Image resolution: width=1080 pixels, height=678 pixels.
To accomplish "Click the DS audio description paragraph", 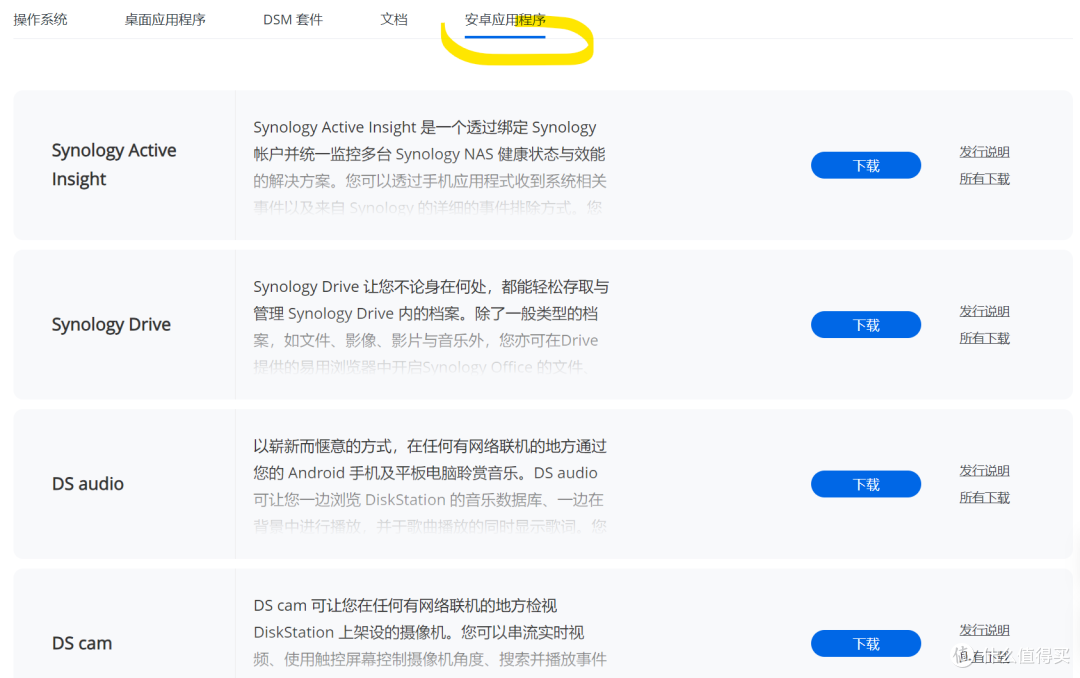I will pyautogui.click(x=429, y=486).
